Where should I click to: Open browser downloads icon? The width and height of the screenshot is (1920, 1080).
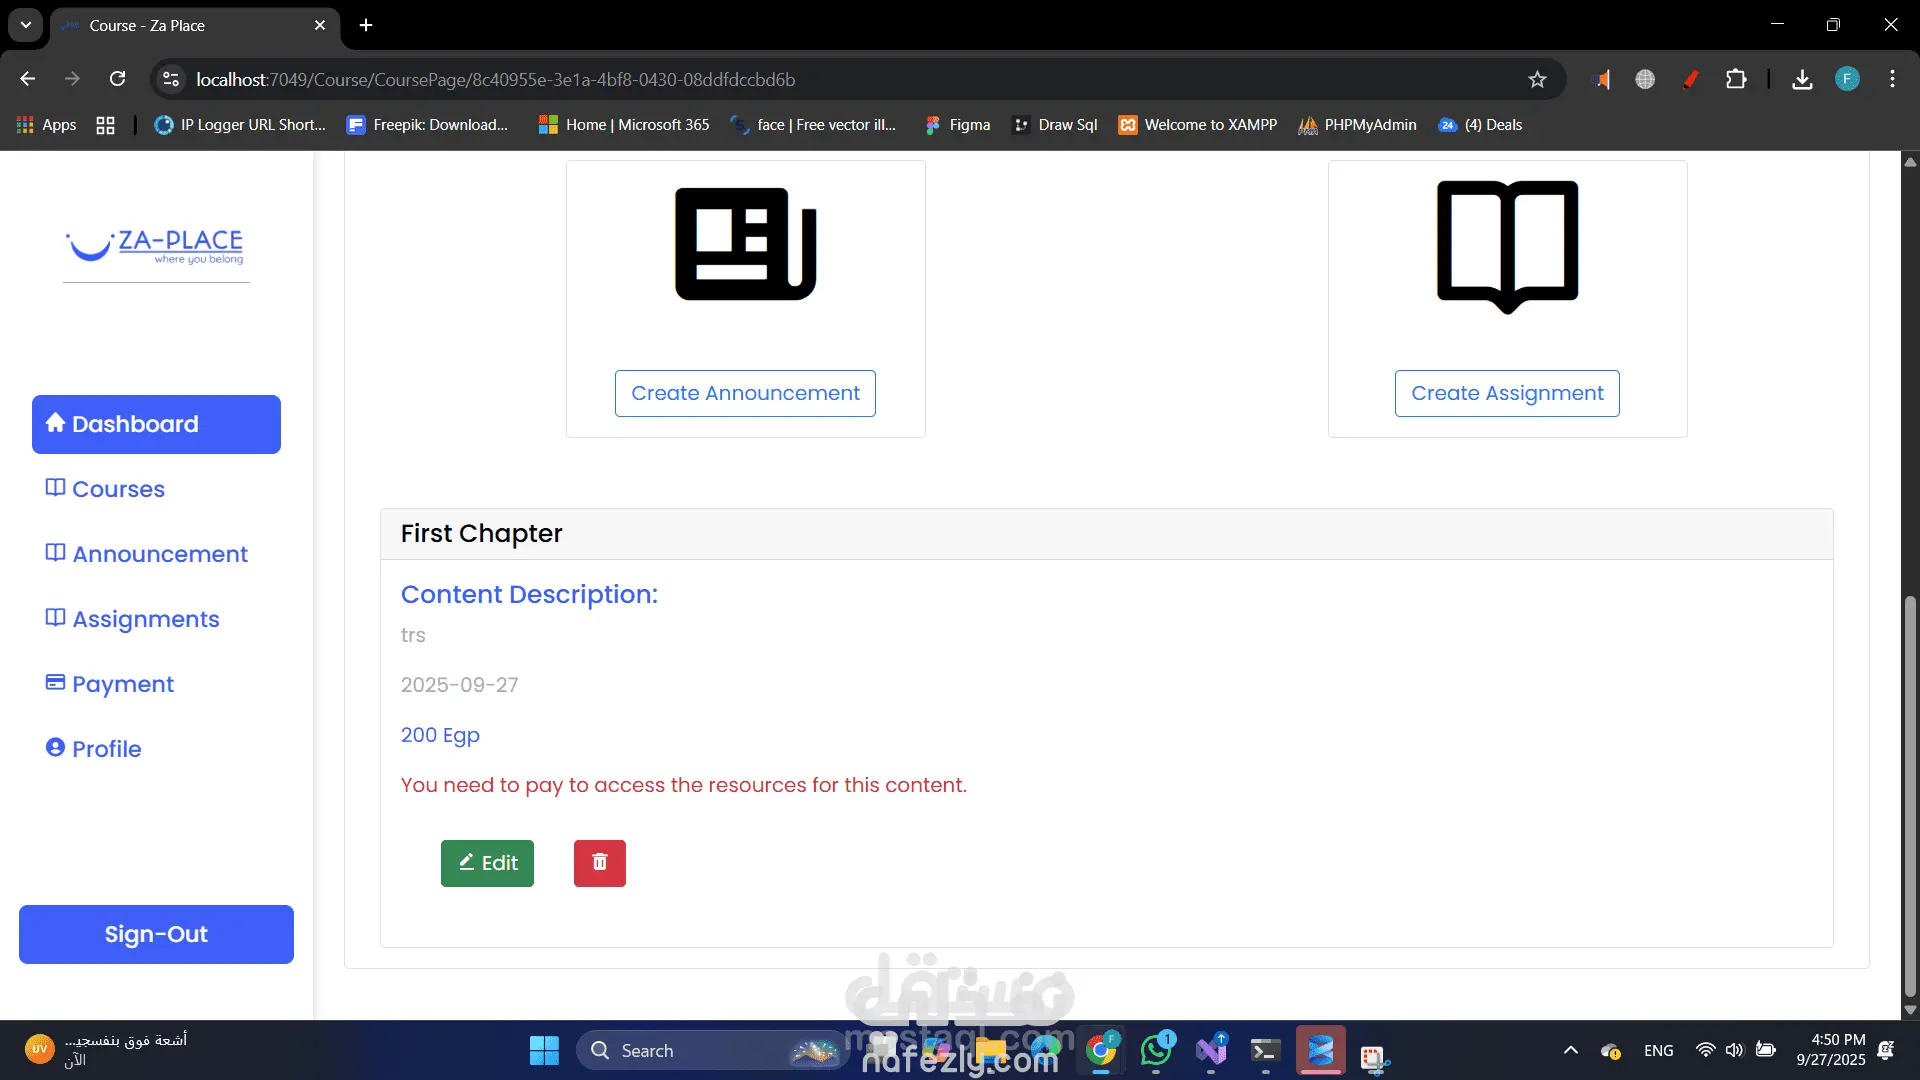click(x=1802, y=79)
